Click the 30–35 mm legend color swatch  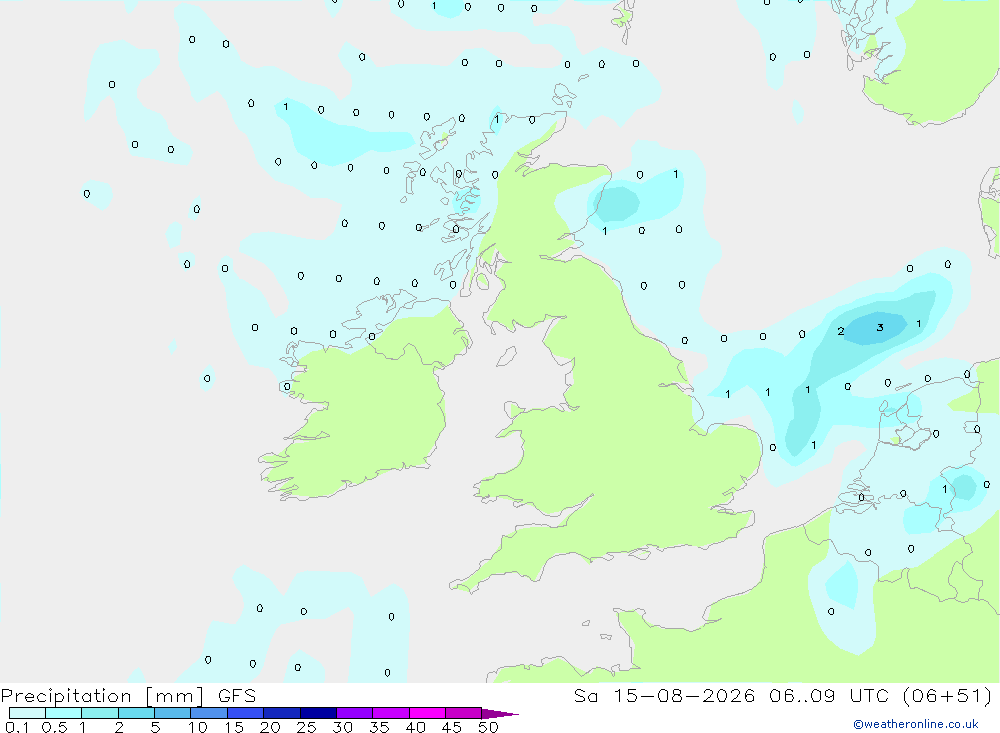coord(355,713)
